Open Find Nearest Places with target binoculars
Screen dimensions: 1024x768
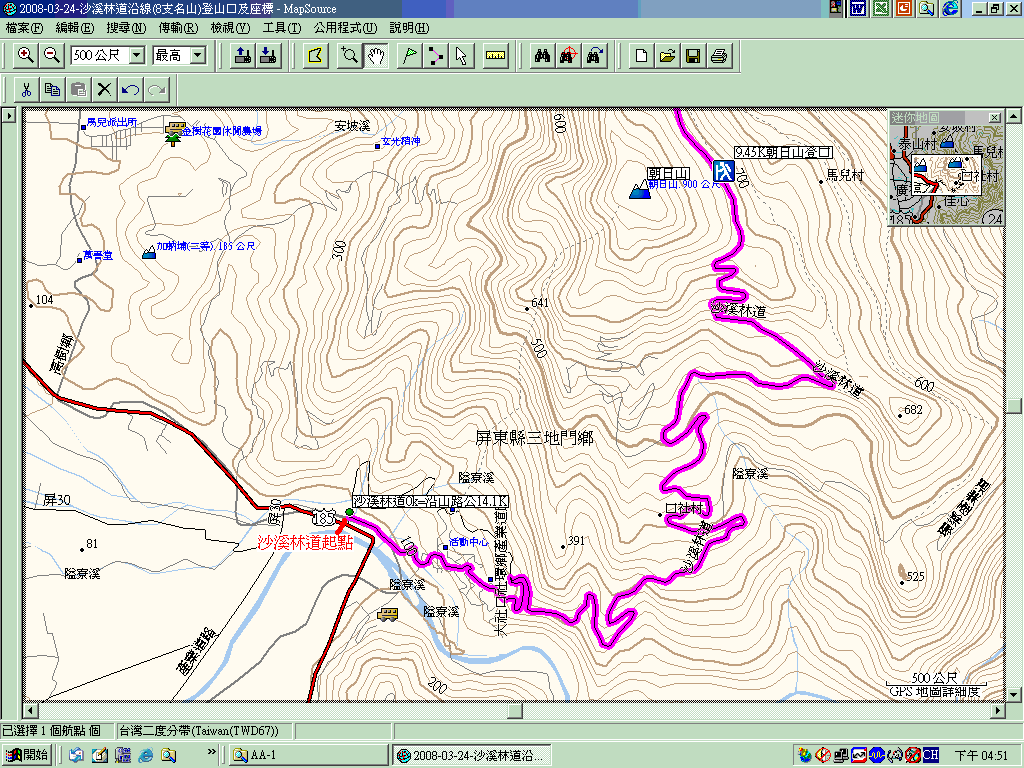point(568,56)
